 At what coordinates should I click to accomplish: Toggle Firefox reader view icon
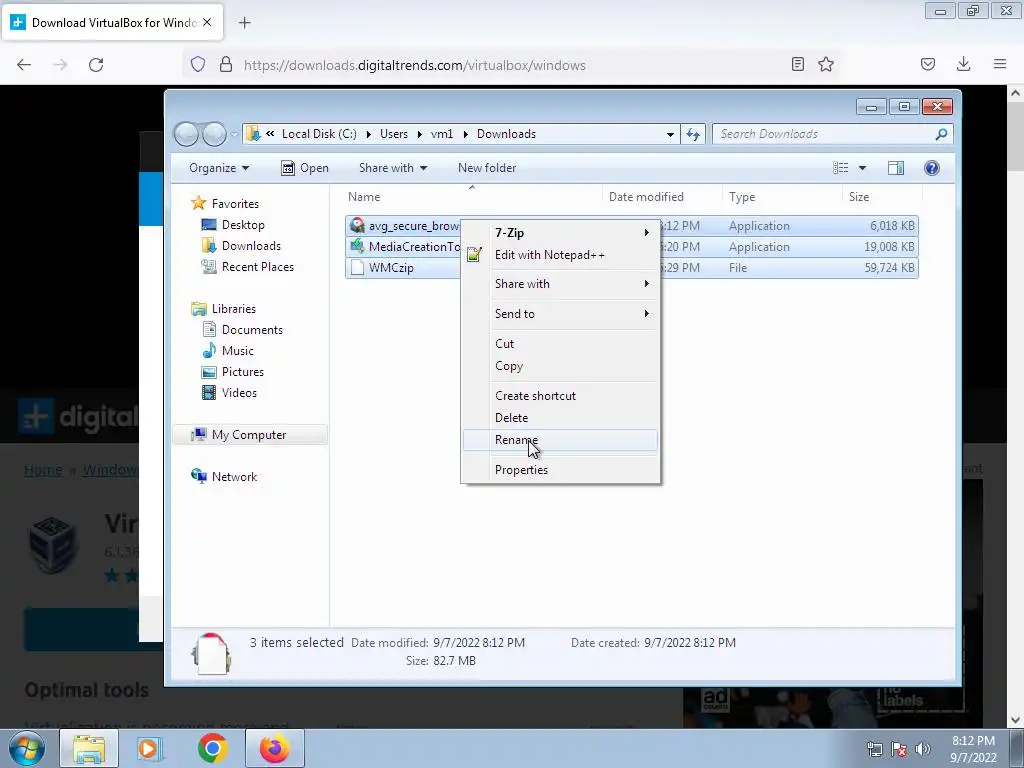(797, 64)
